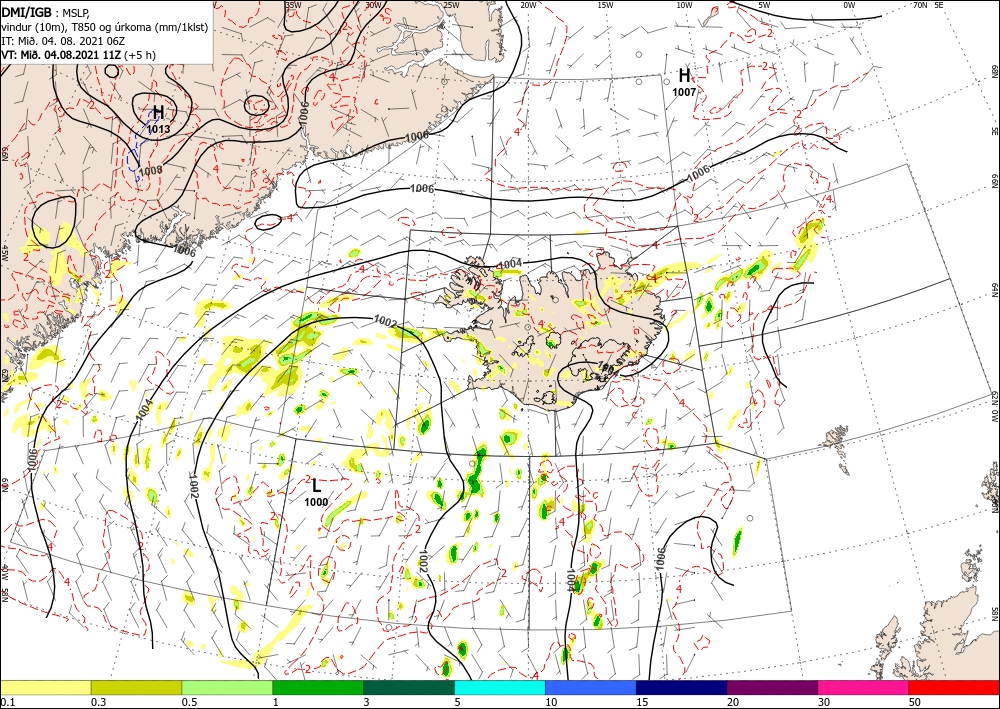This screenshot has width=1000, height=709.
Task: Click the "35W" longitude label
Action: 293,5
